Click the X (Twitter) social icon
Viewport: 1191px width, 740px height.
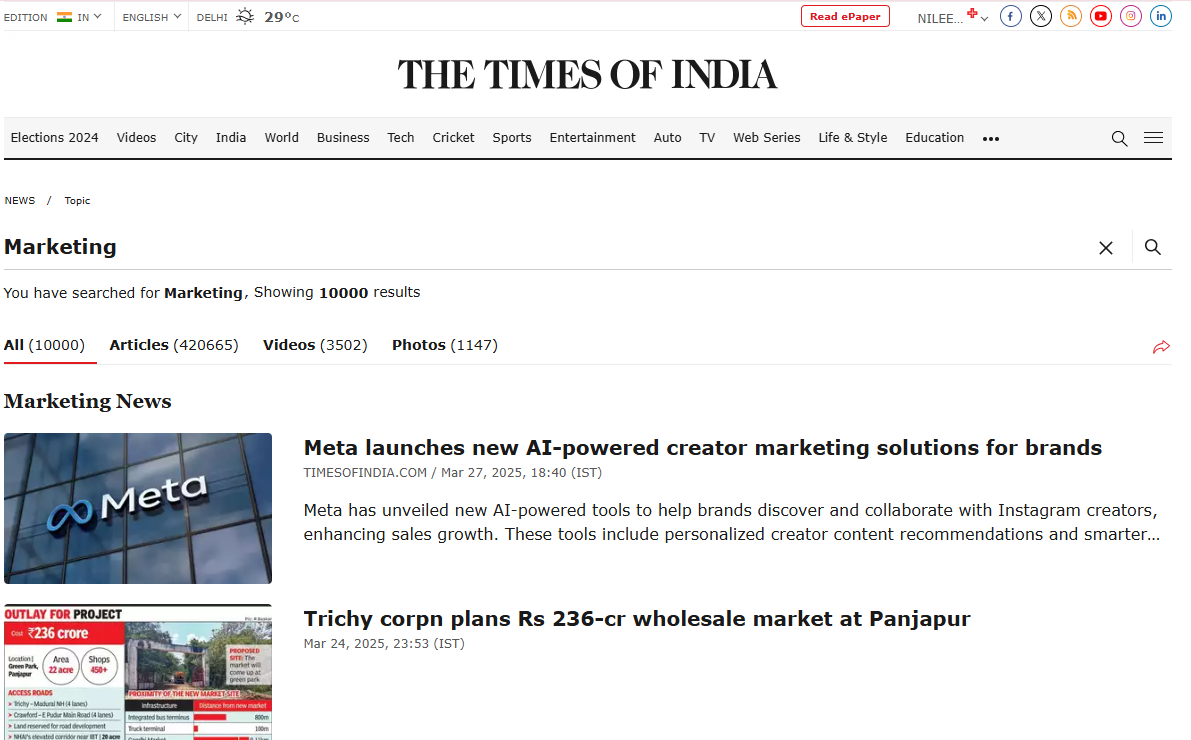pos(1041,16)
